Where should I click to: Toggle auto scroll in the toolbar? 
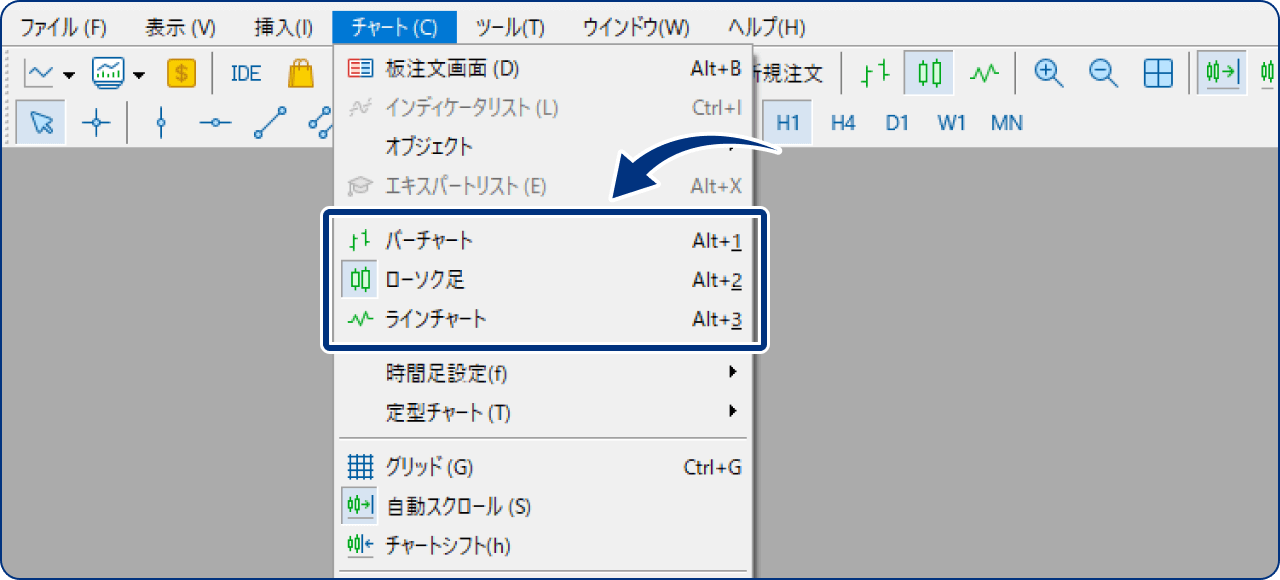point(1221,73)
